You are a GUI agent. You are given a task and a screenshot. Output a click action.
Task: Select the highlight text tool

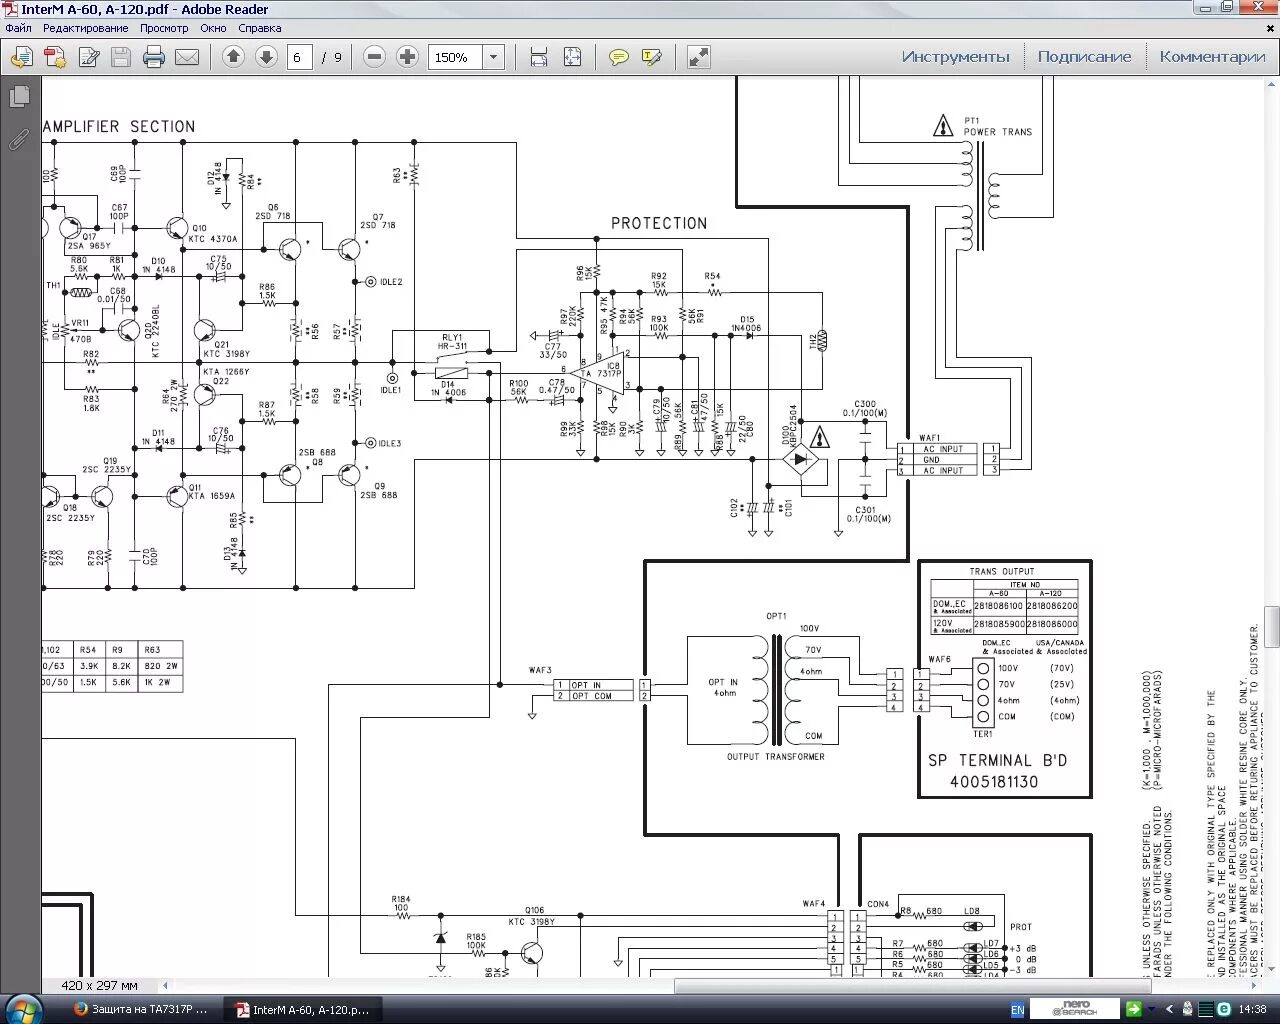652,57
